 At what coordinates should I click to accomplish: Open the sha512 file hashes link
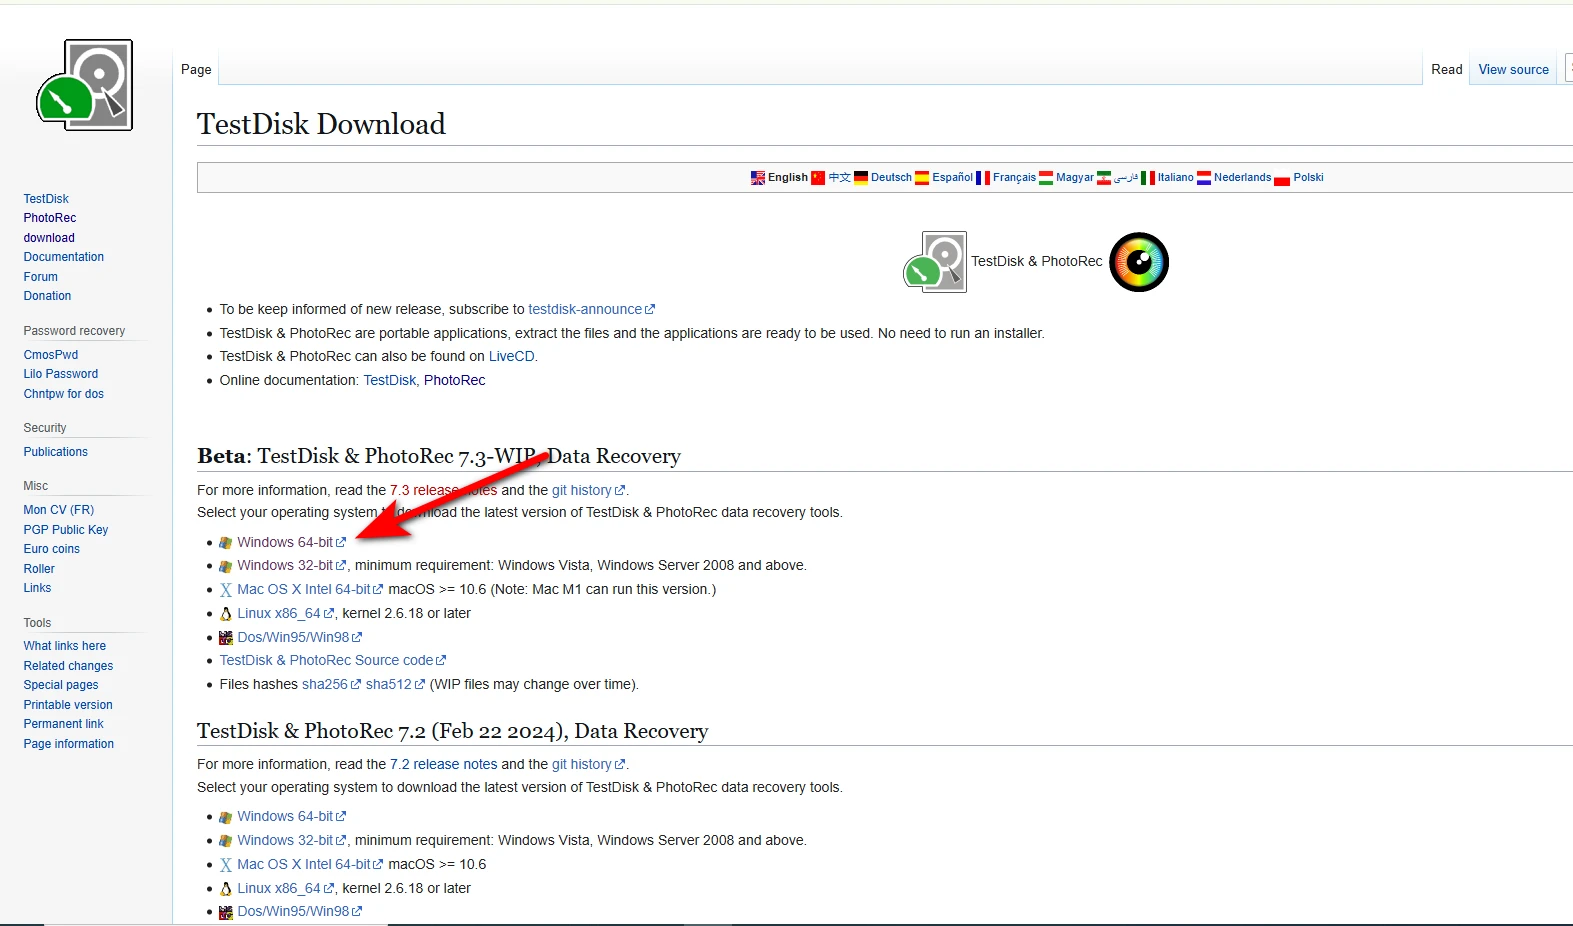pos(395,684)
